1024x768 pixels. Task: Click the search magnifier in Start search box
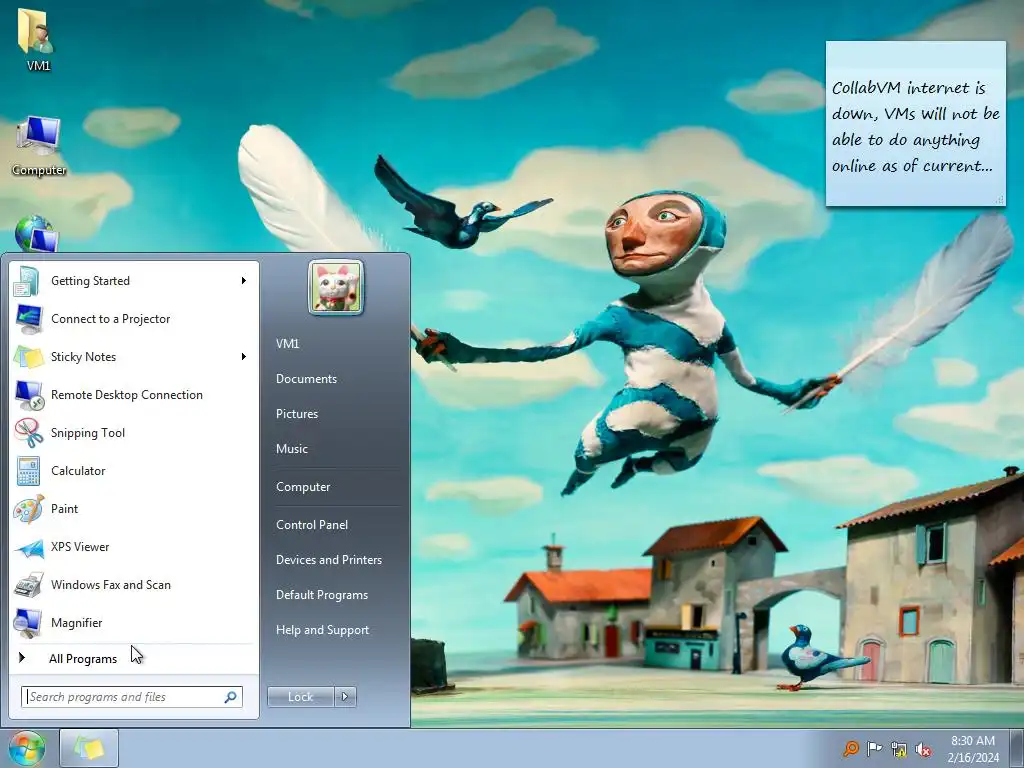(231, 697)
